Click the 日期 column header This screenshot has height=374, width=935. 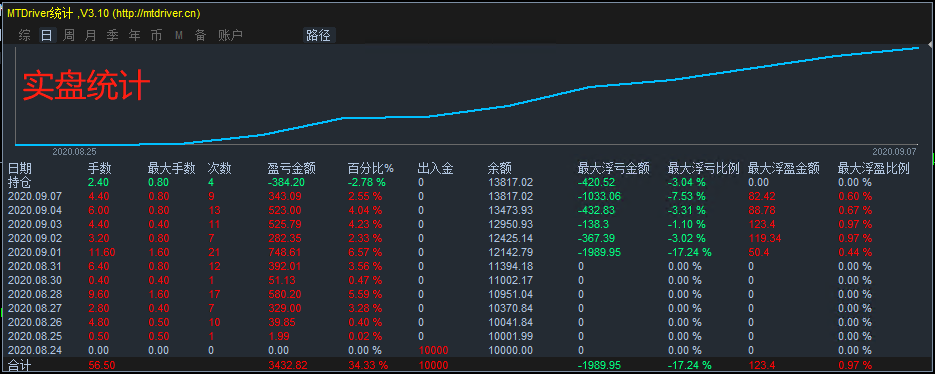[x=20, y=169]
